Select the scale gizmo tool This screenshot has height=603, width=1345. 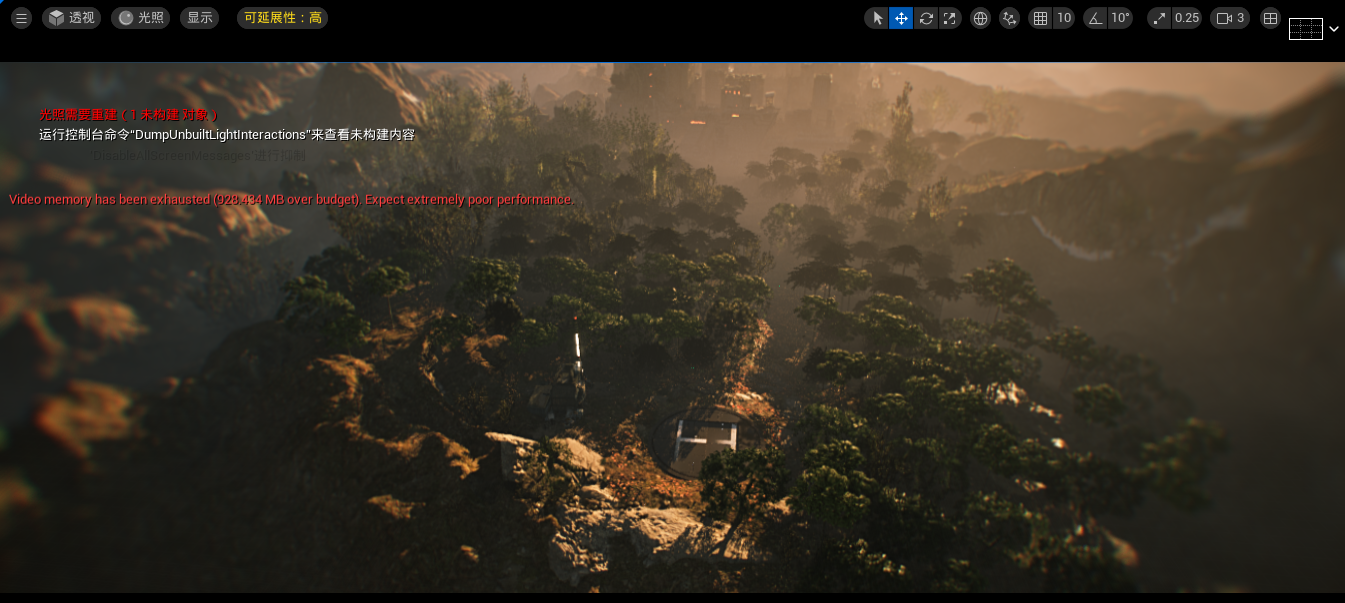(950, 18)
